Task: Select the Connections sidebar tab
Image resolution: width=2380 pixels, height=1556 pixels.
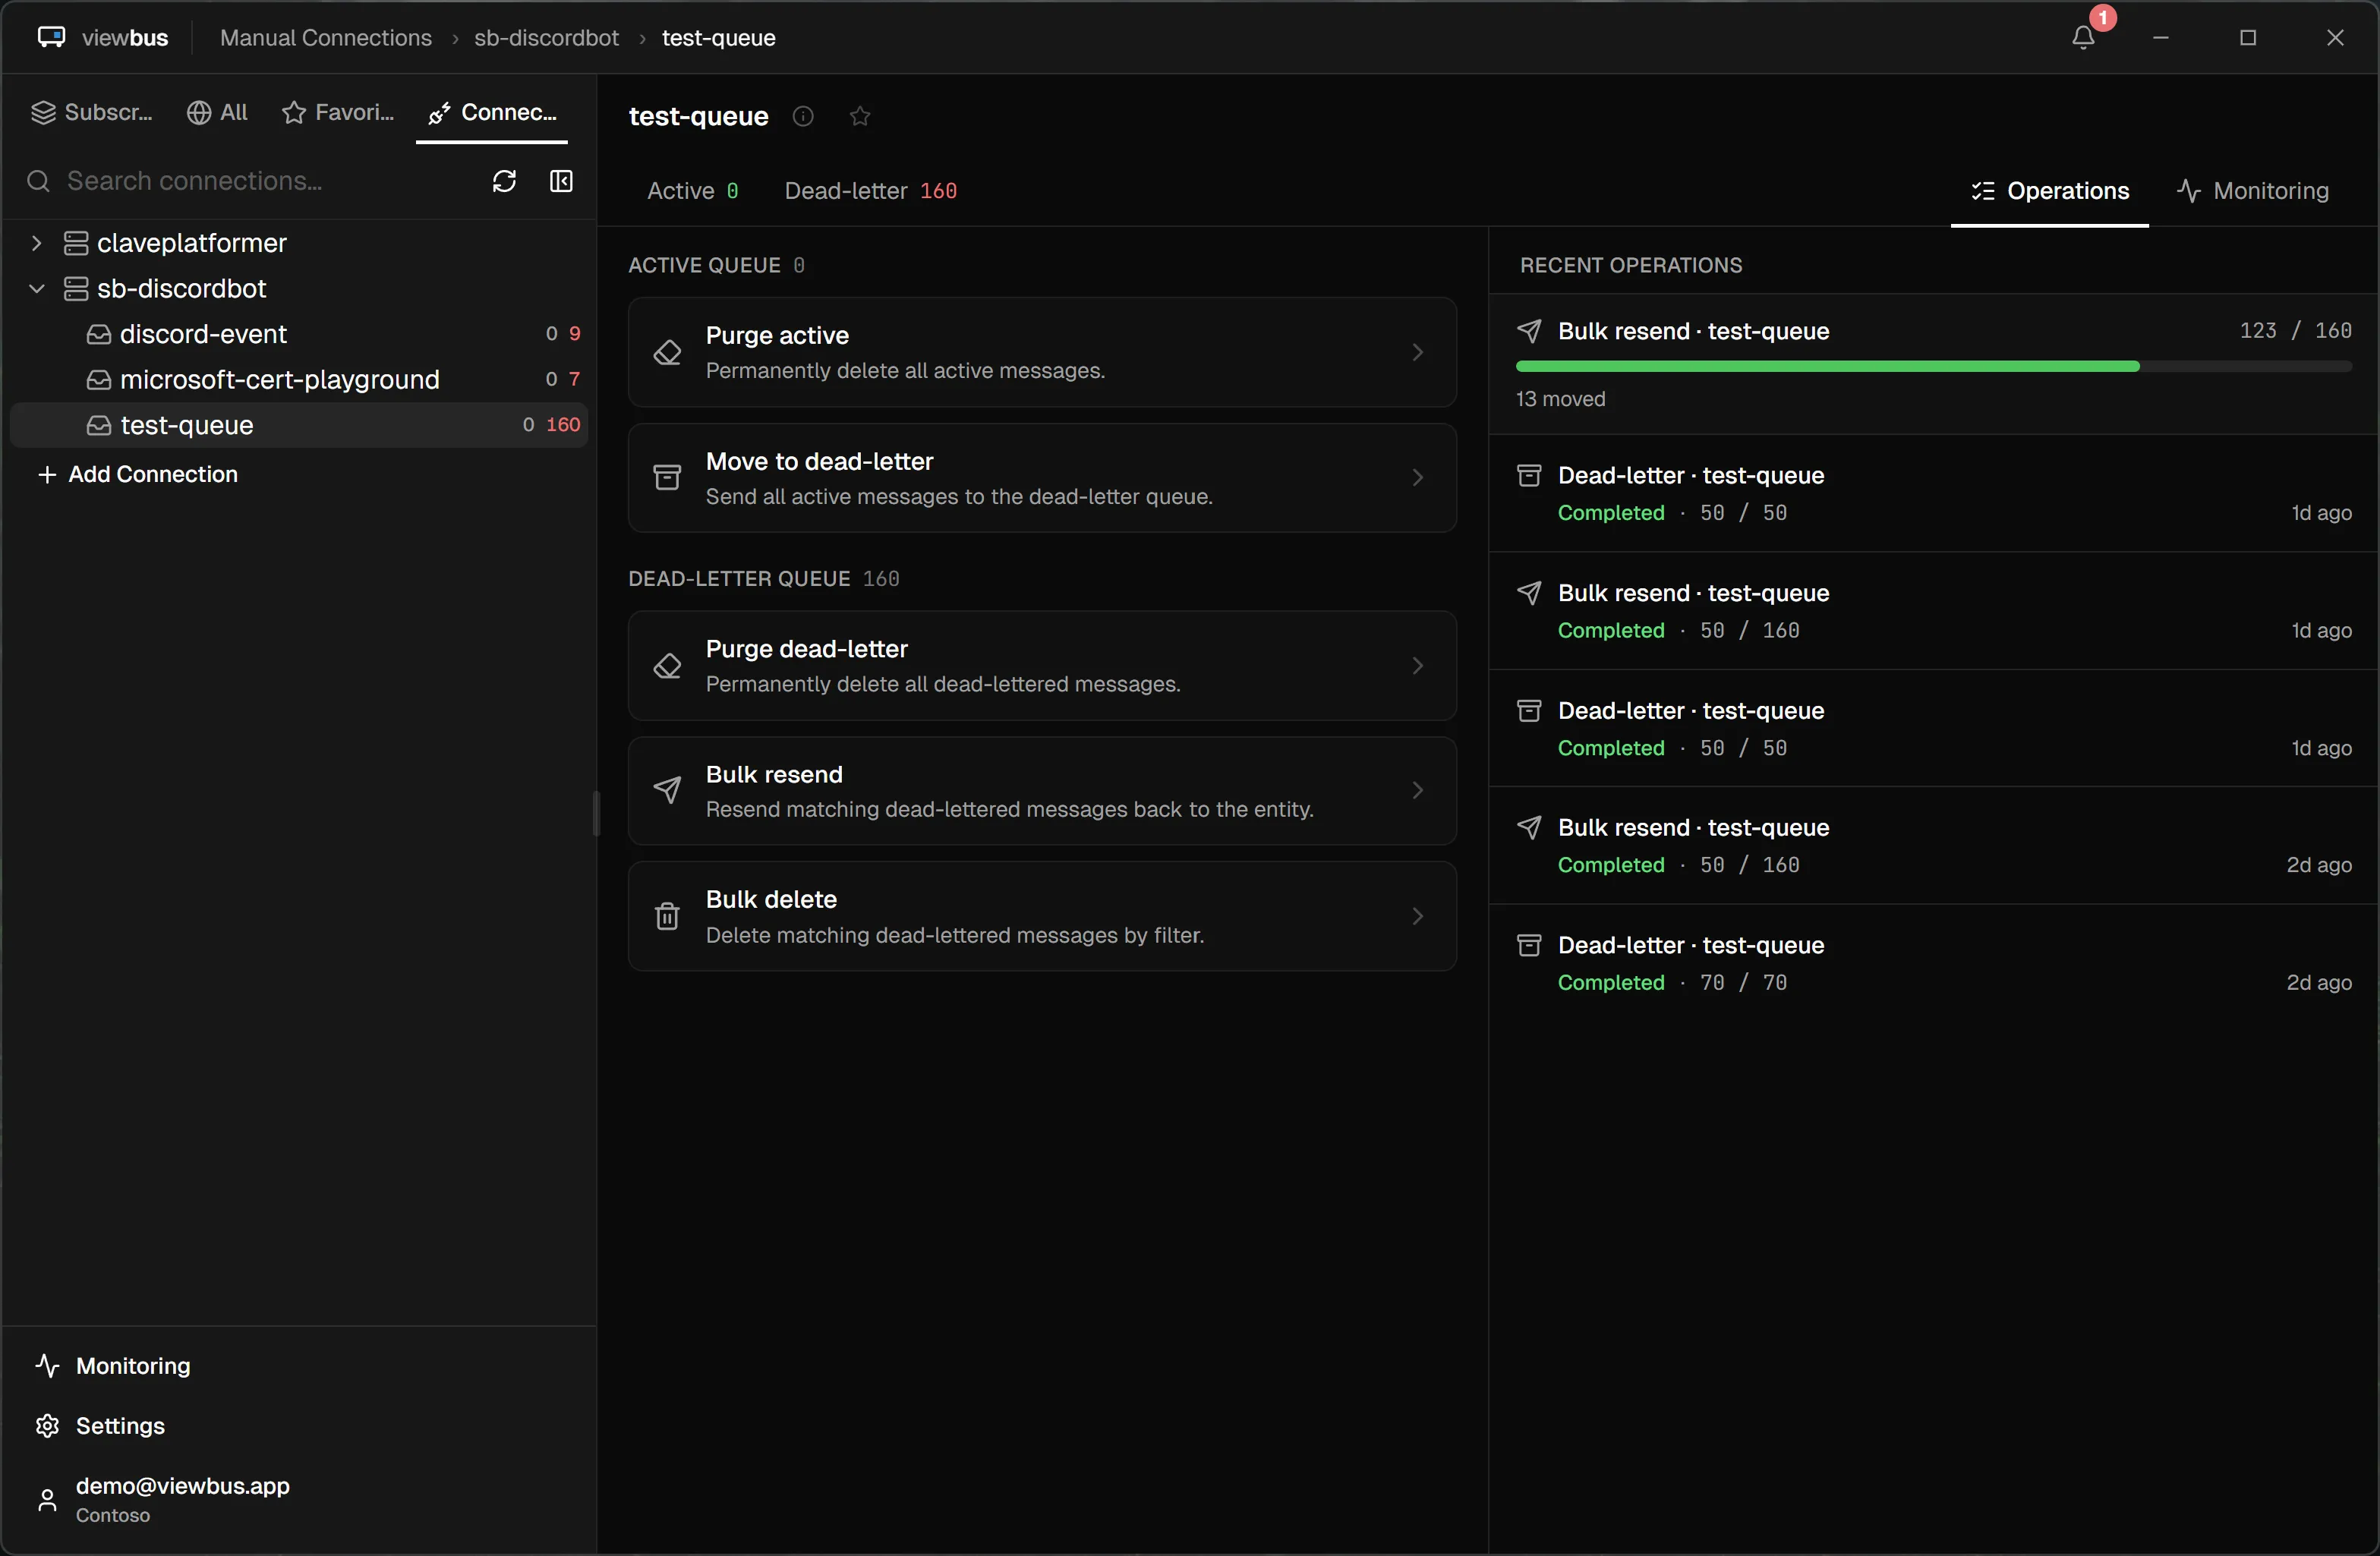Action: [x=492, y=112]
